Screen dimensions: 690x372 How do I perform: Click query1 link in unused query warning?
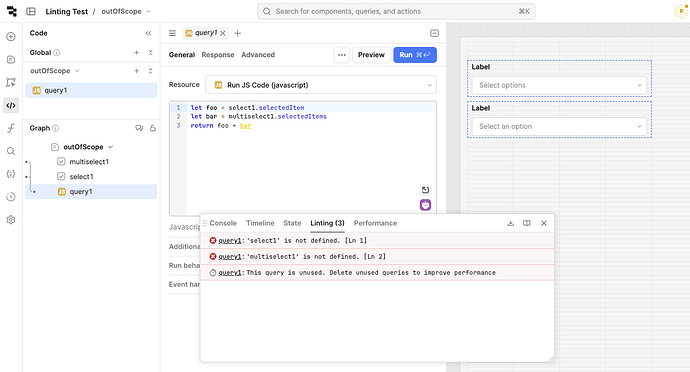[230, 273]
